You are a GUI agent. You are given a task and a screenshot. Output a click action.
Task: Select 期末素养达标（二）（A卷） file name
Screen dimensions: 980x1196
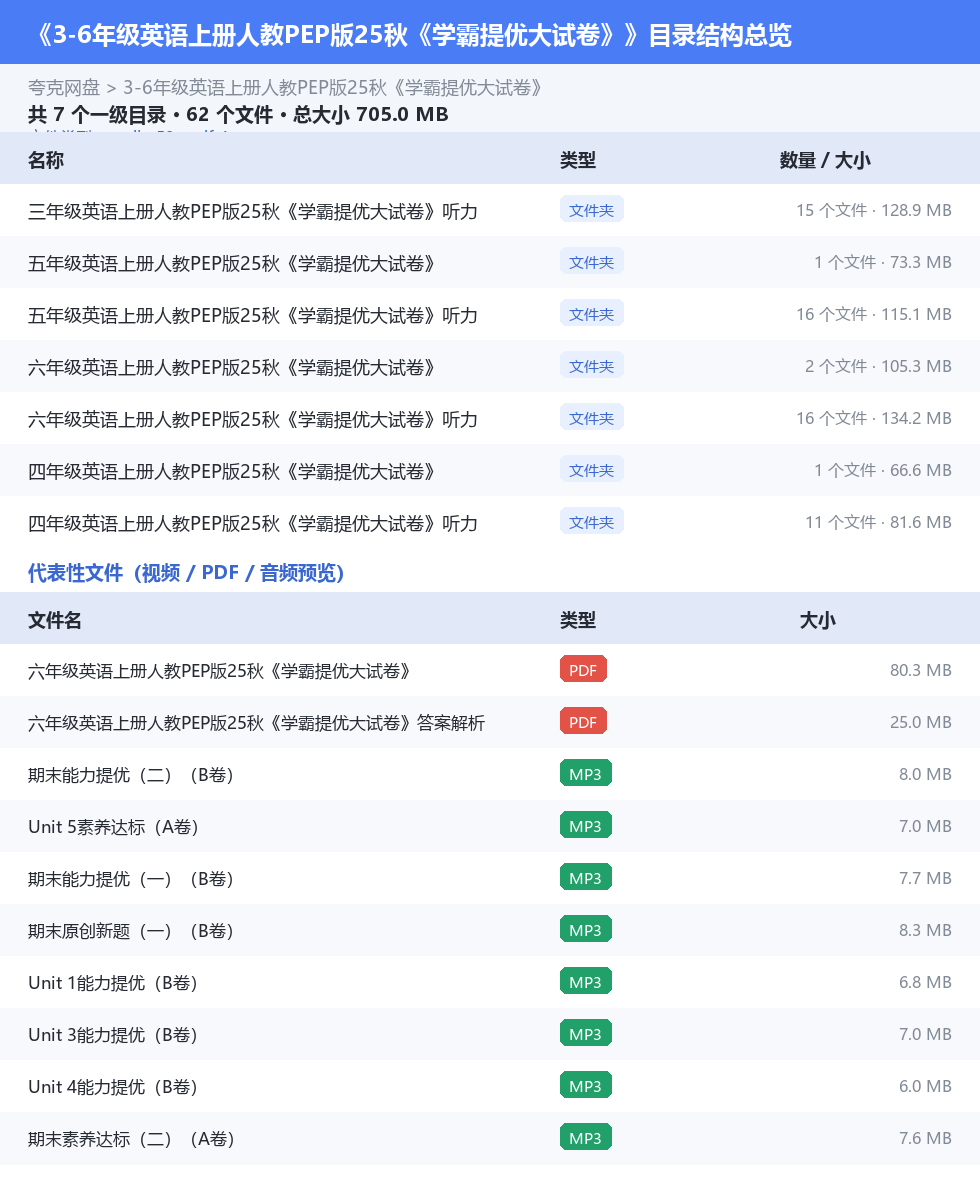[x=131, y=1139]
